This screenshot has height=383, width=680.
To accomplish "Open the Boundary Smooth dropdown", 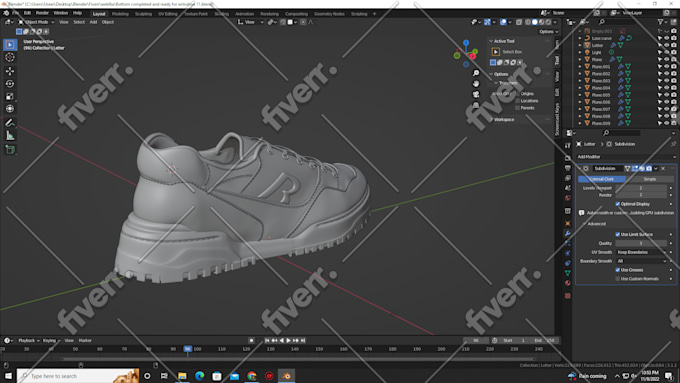I will [641, 261].
